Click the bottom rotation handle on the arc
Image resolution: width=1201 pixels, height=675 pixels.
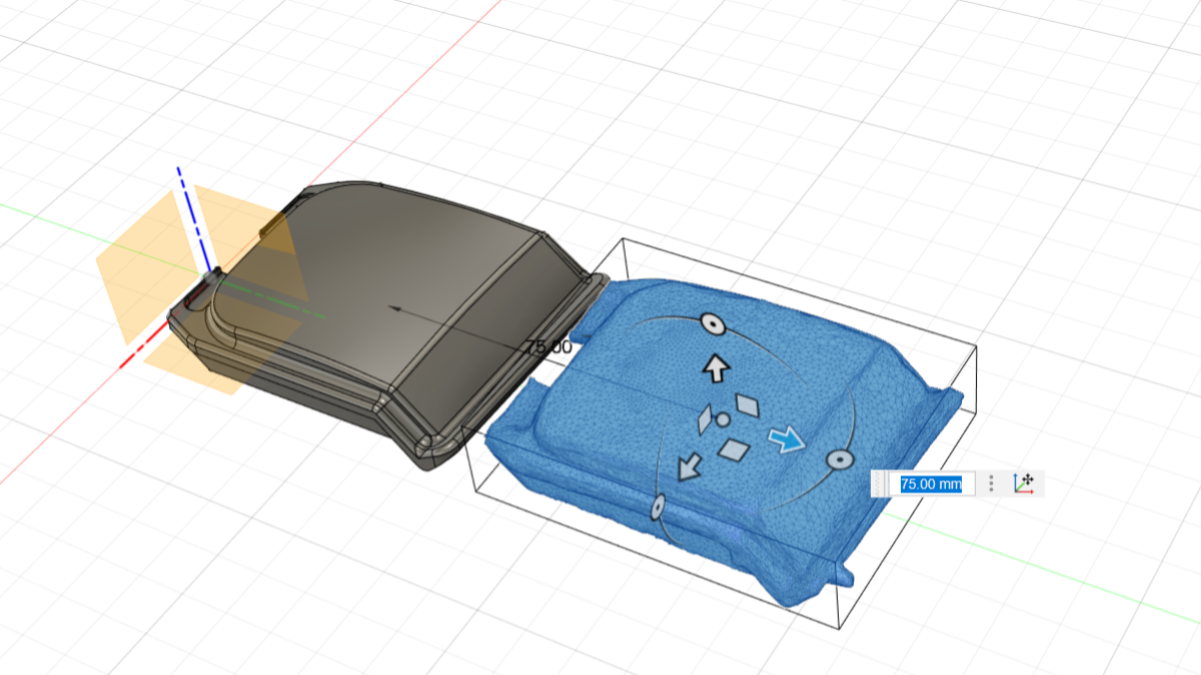click(658, 508)
